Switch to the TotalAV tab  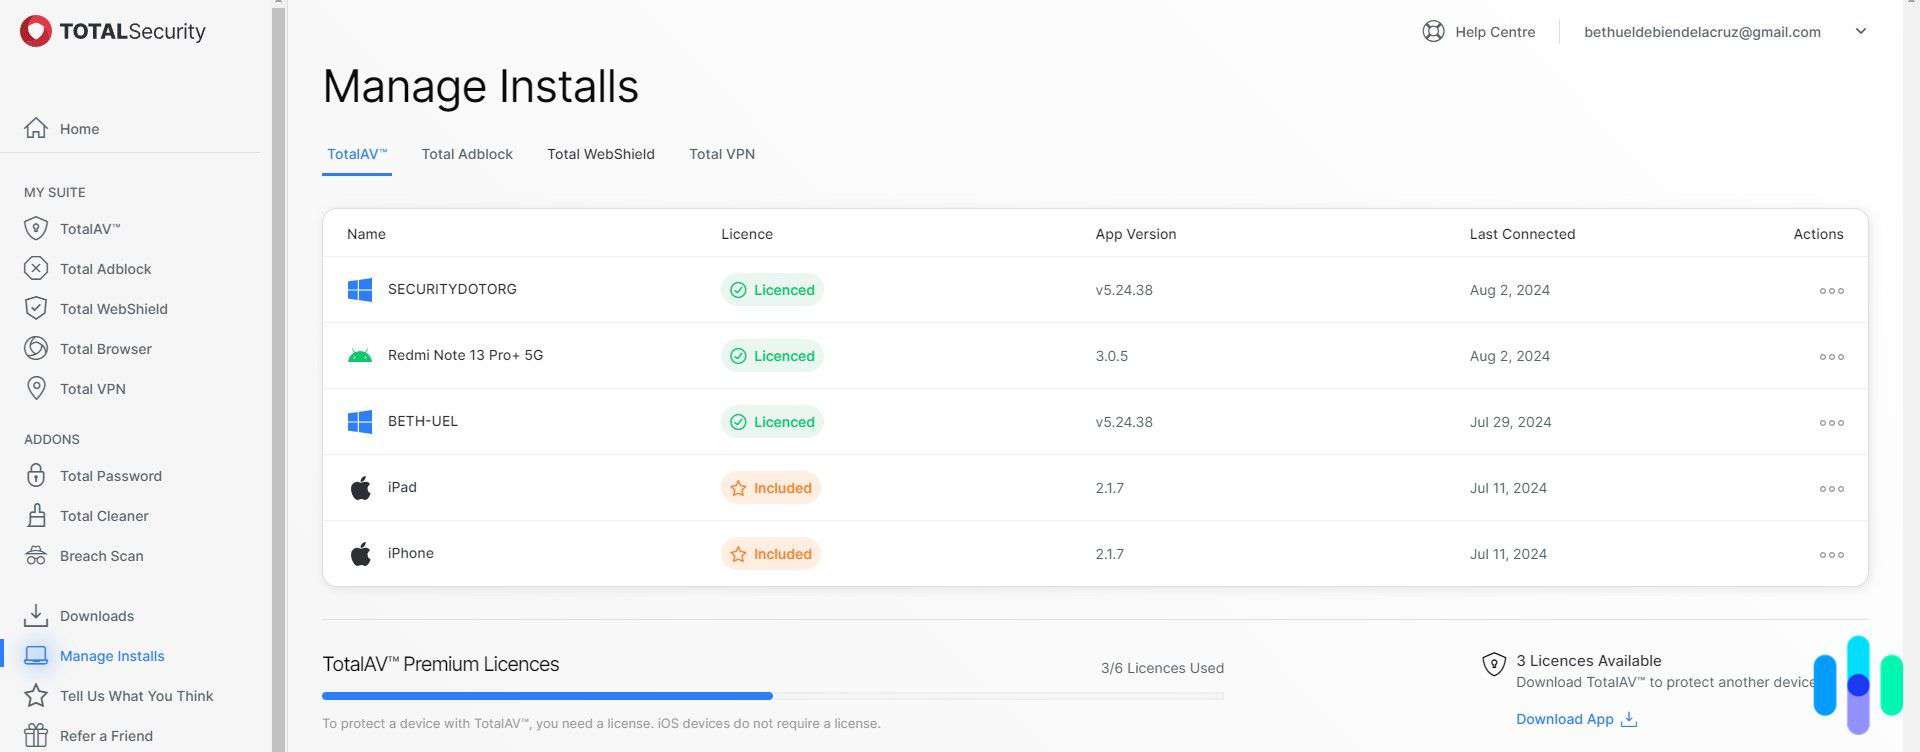click(357, 154)
